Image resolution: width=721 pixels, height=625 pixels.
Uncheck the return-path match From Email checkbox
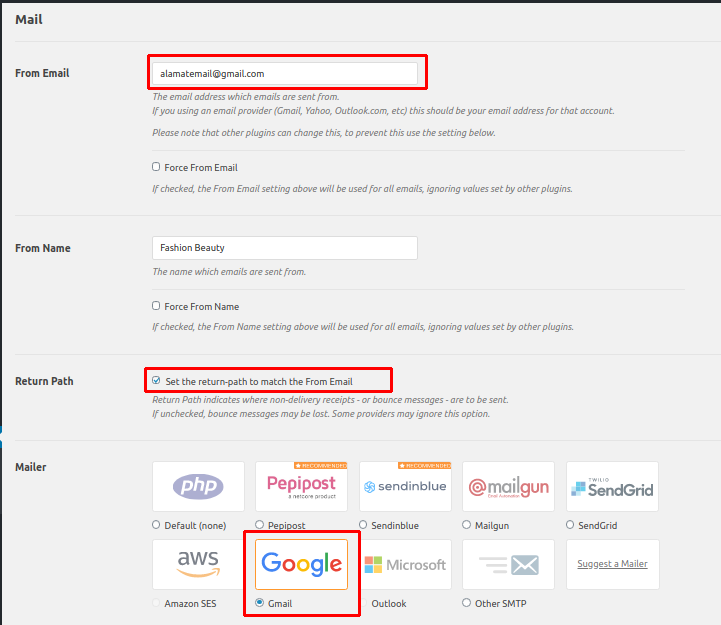[x=156, y=380]
